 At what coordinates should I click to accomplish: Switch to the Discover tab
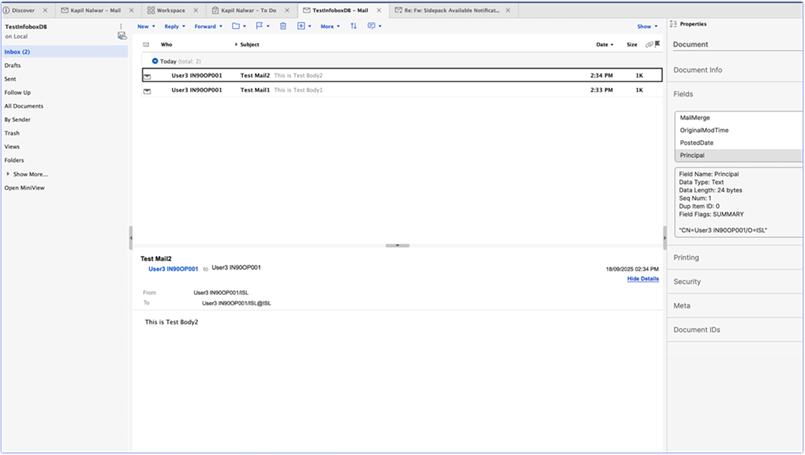(23, 10)
